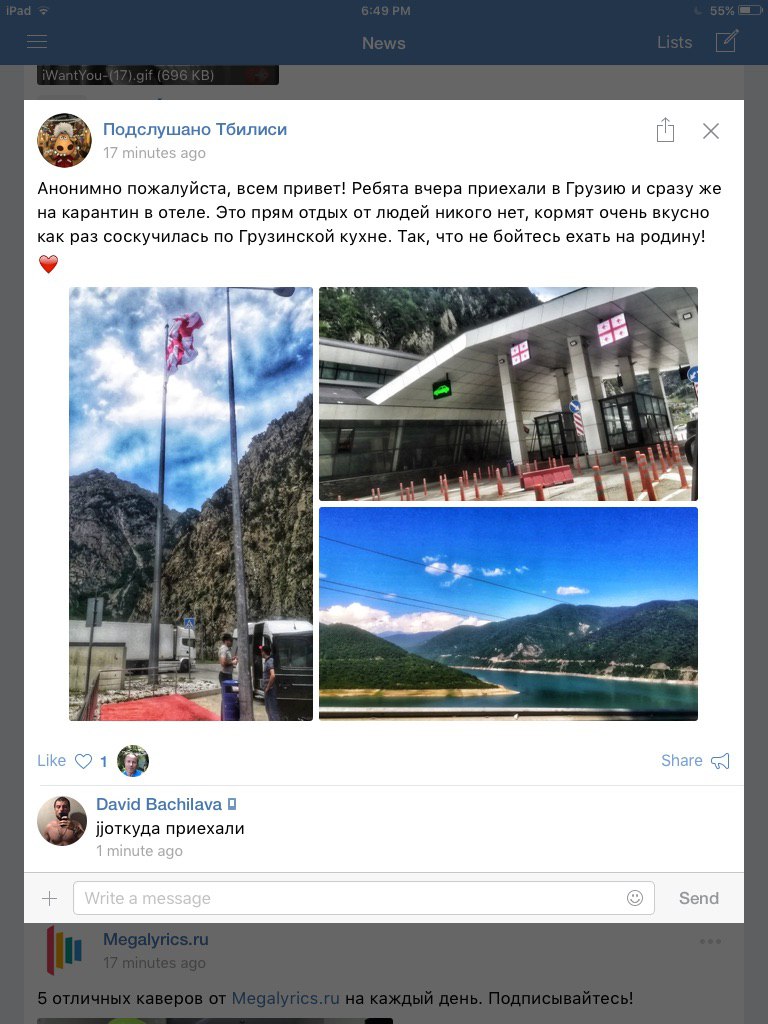
Task: Open the mountain lake photo
Action: click(508, 614)
